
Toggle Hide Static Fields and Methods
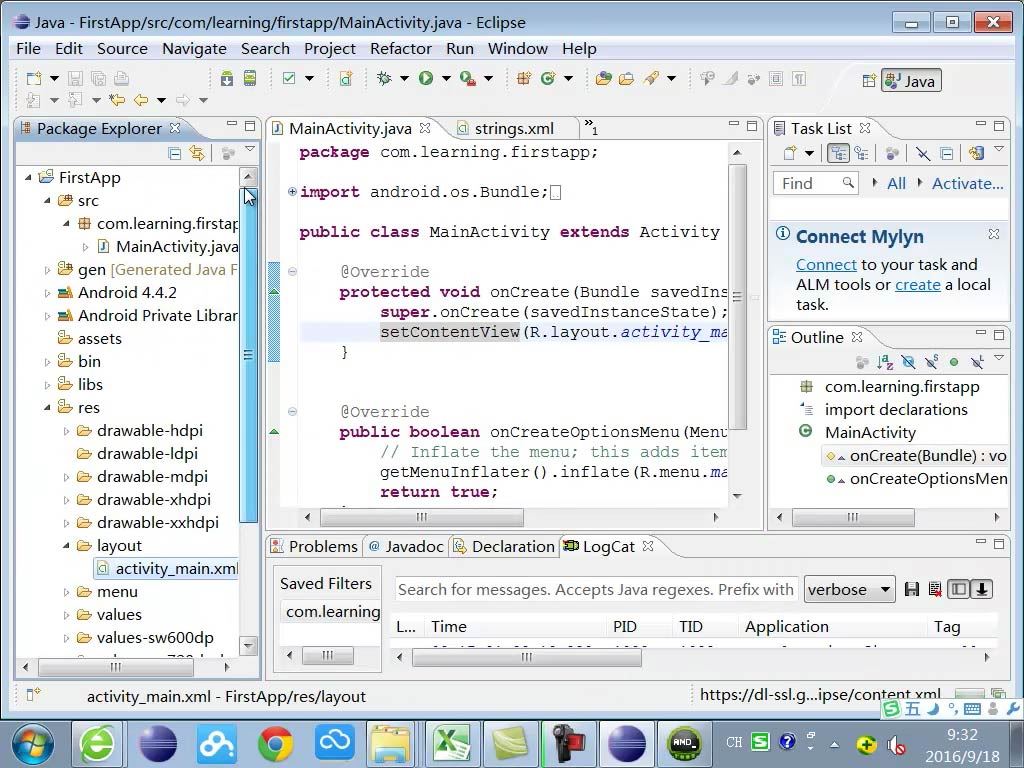931,362
